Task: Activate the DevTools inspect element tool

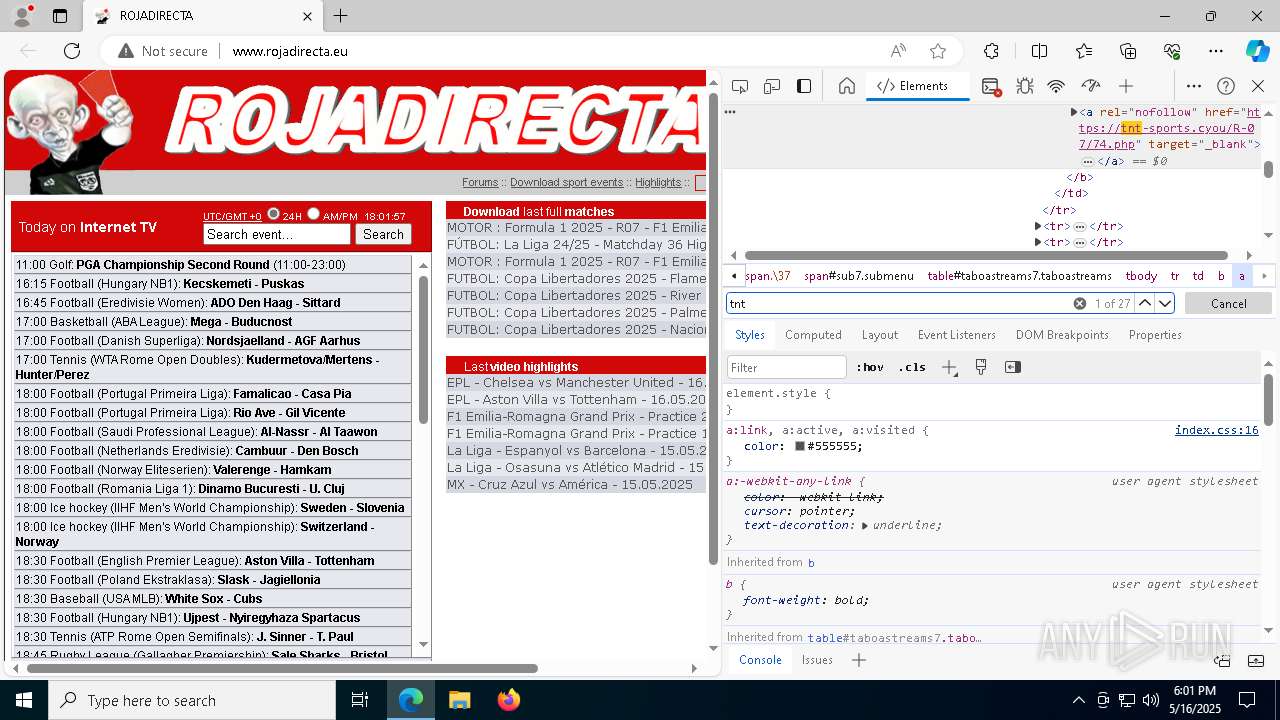Action: 740,86
